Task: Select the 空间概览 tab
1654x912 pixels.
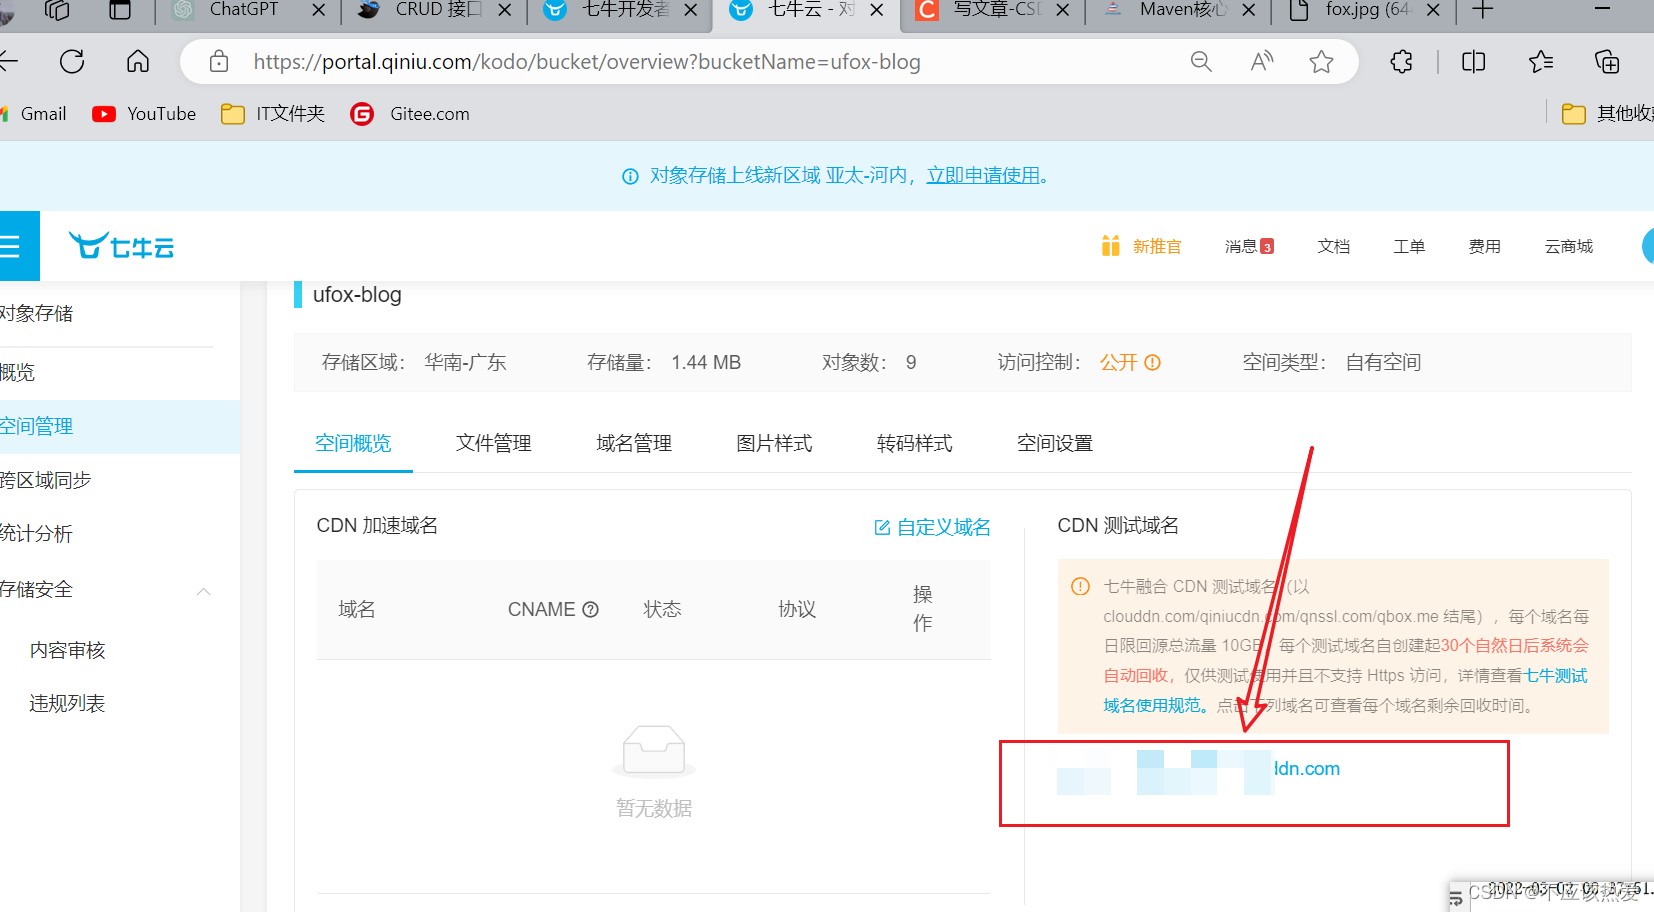Action: click(353, 443)
